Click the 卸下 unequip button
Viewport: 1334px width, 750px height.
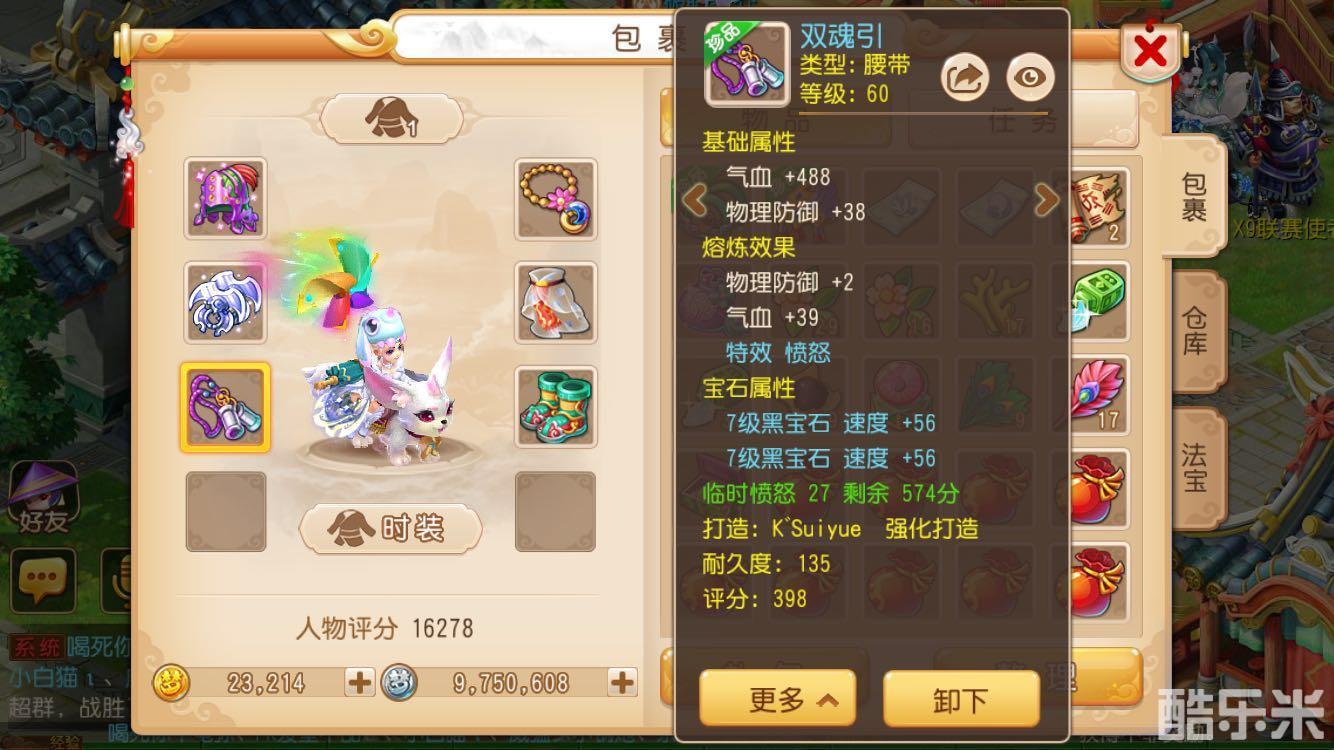tap(961, 699)
